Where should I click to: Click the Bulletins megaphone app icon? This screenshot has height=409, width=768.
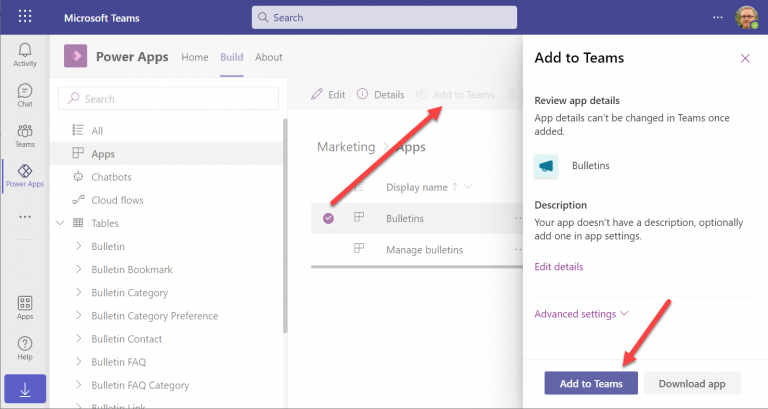point(546,165)
